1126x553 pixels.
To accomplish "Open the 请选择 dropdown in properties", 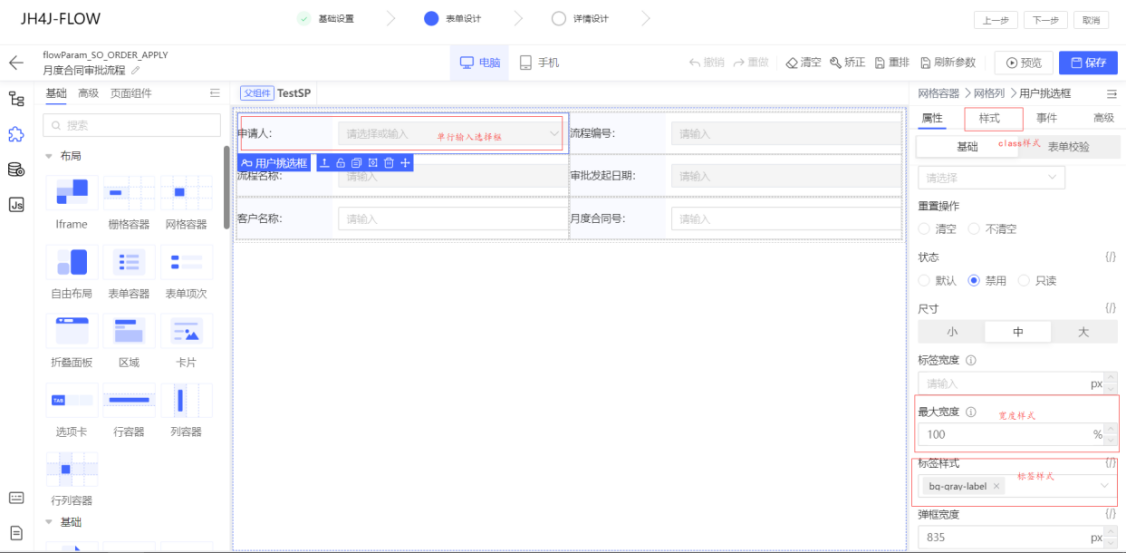I will (992, 177).
